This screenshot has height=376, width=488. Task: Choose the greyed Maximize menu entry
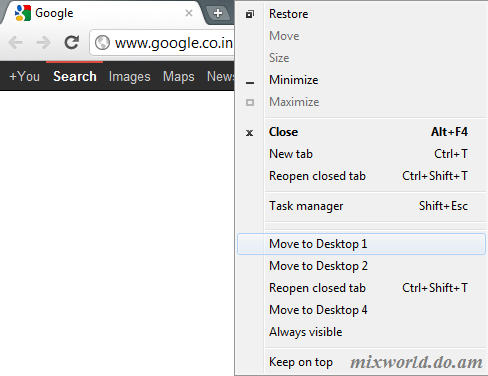pos(361,102)
